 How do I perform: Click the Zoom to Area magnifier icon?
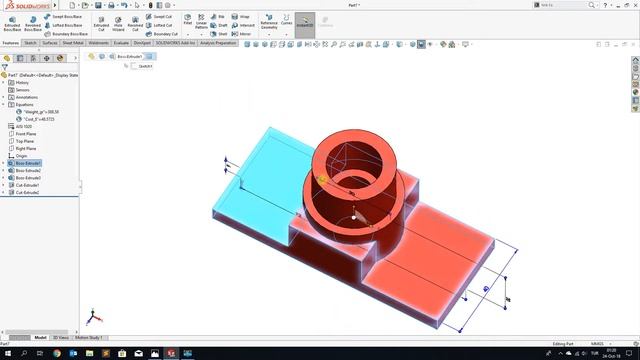coord(342,44)
